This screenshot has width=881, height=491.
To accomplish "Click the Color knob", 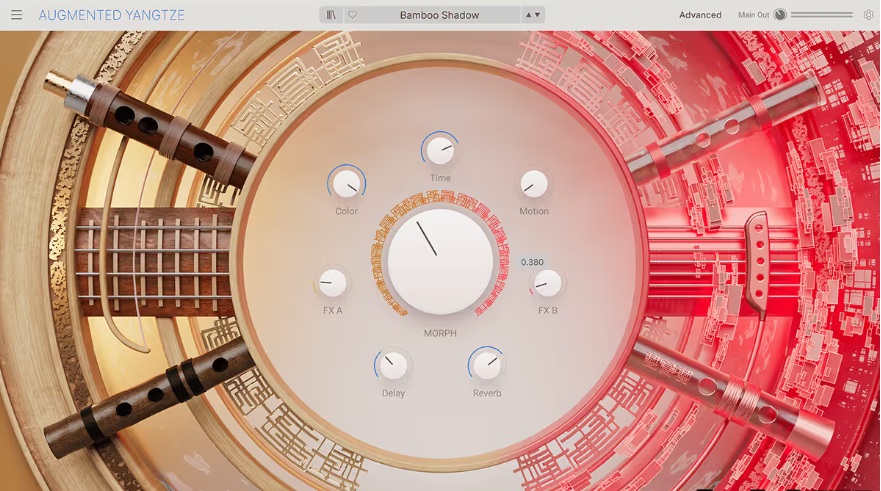I will (346, 183).
